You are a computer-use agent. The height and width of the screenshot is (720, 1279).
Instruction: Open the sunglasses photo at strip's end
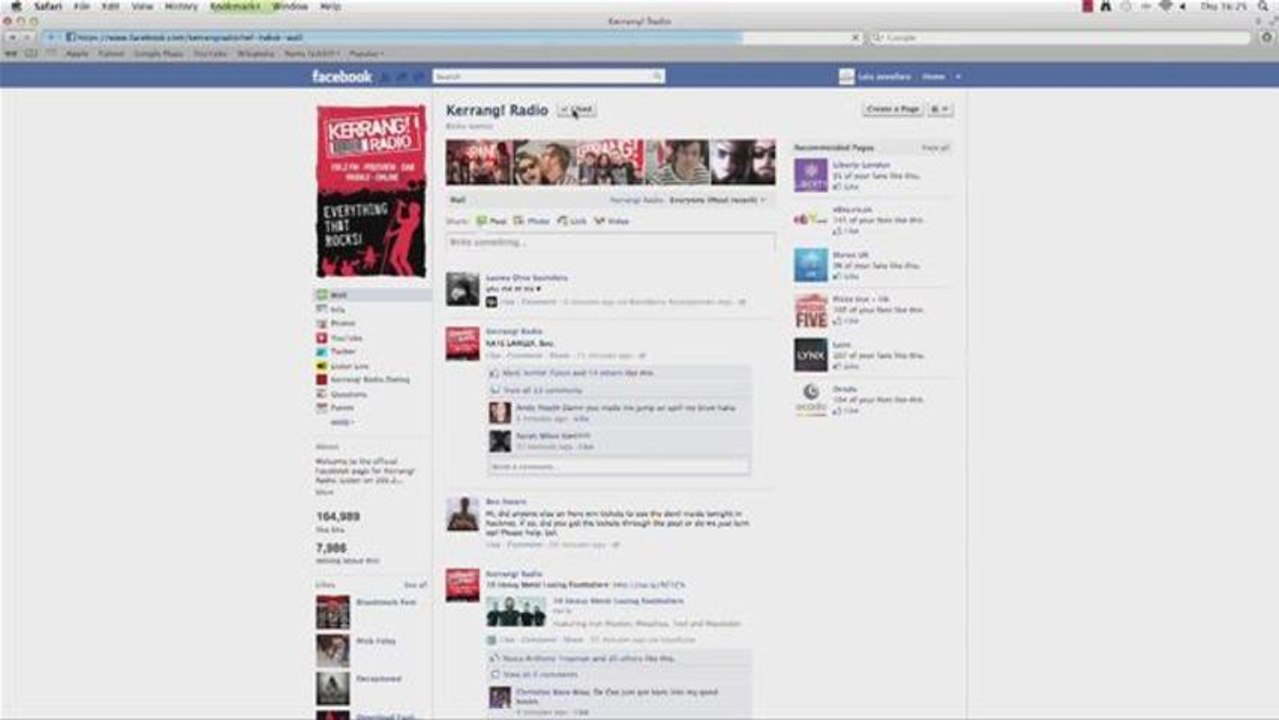pos(743,162)
